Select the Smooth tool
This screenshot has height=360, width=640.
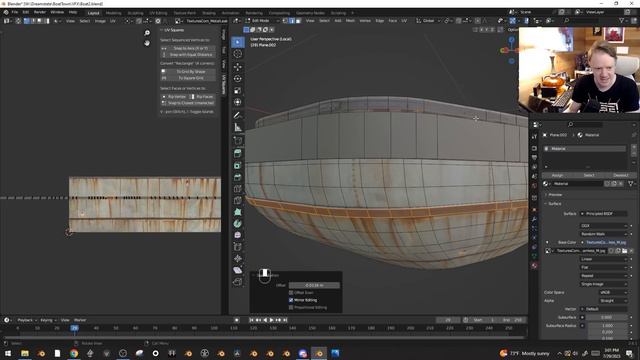238,235
